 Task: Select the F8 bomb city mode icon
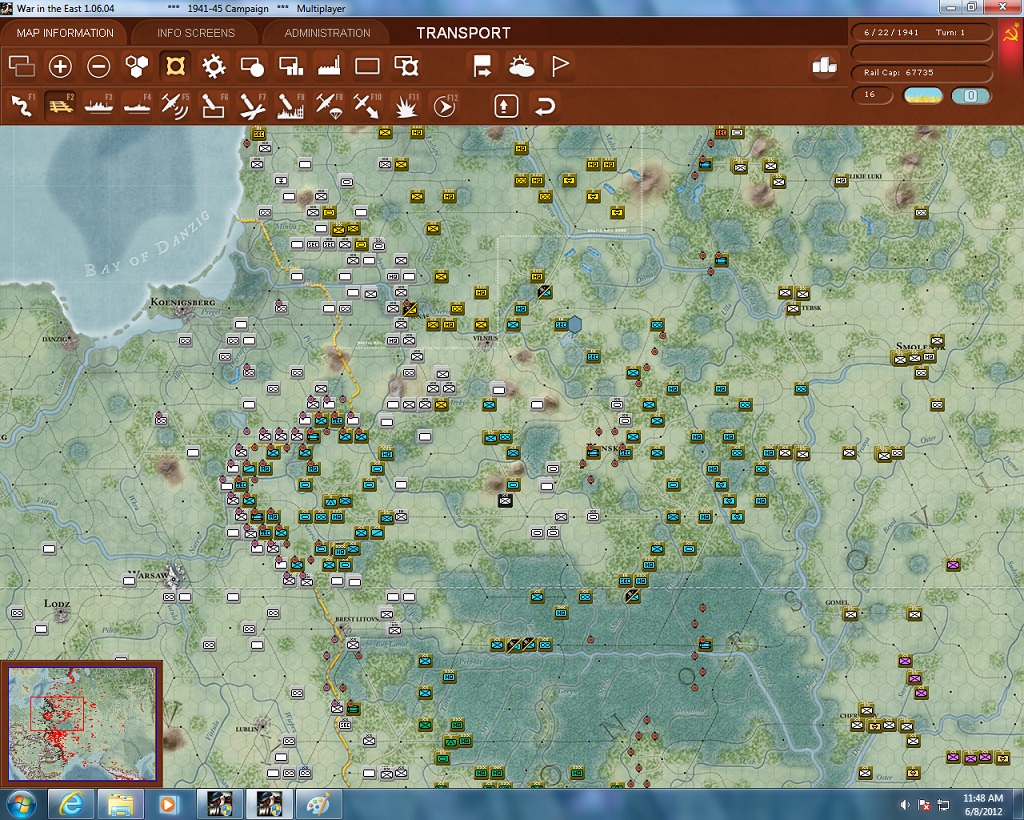pyautogui.click(x=290, y=106)
